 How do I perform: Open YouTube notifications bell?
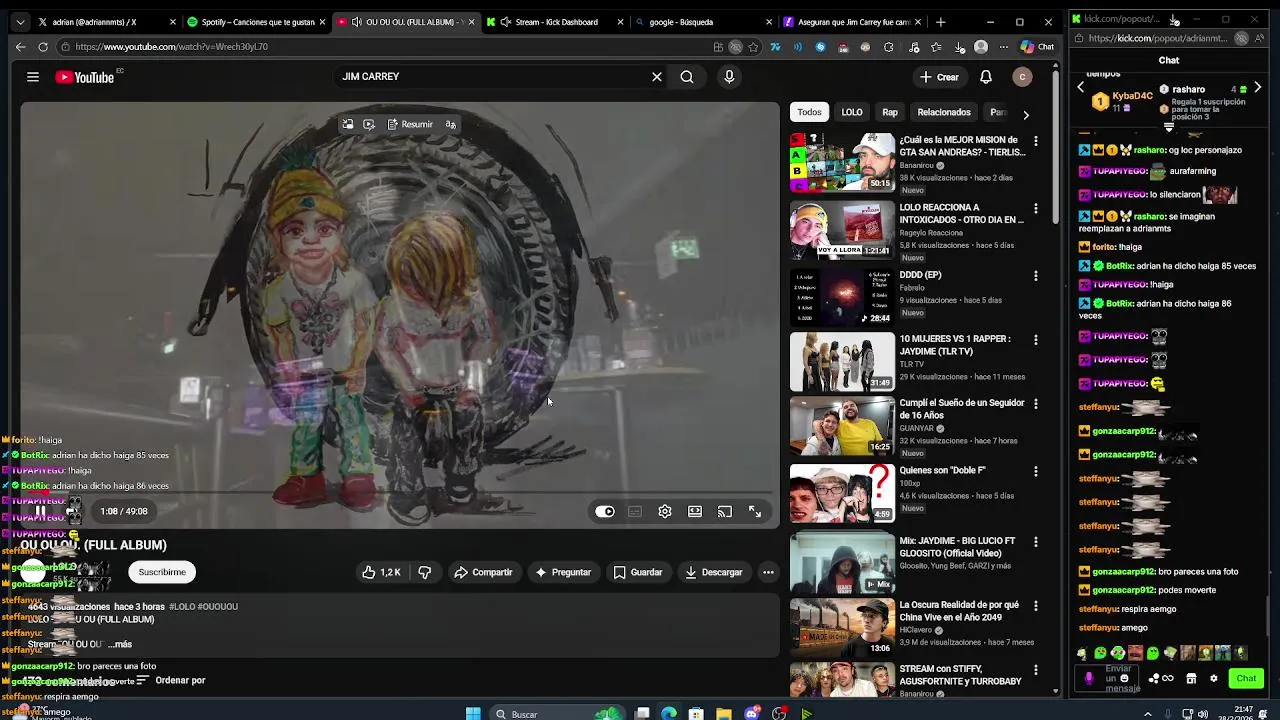coord(986,77)
